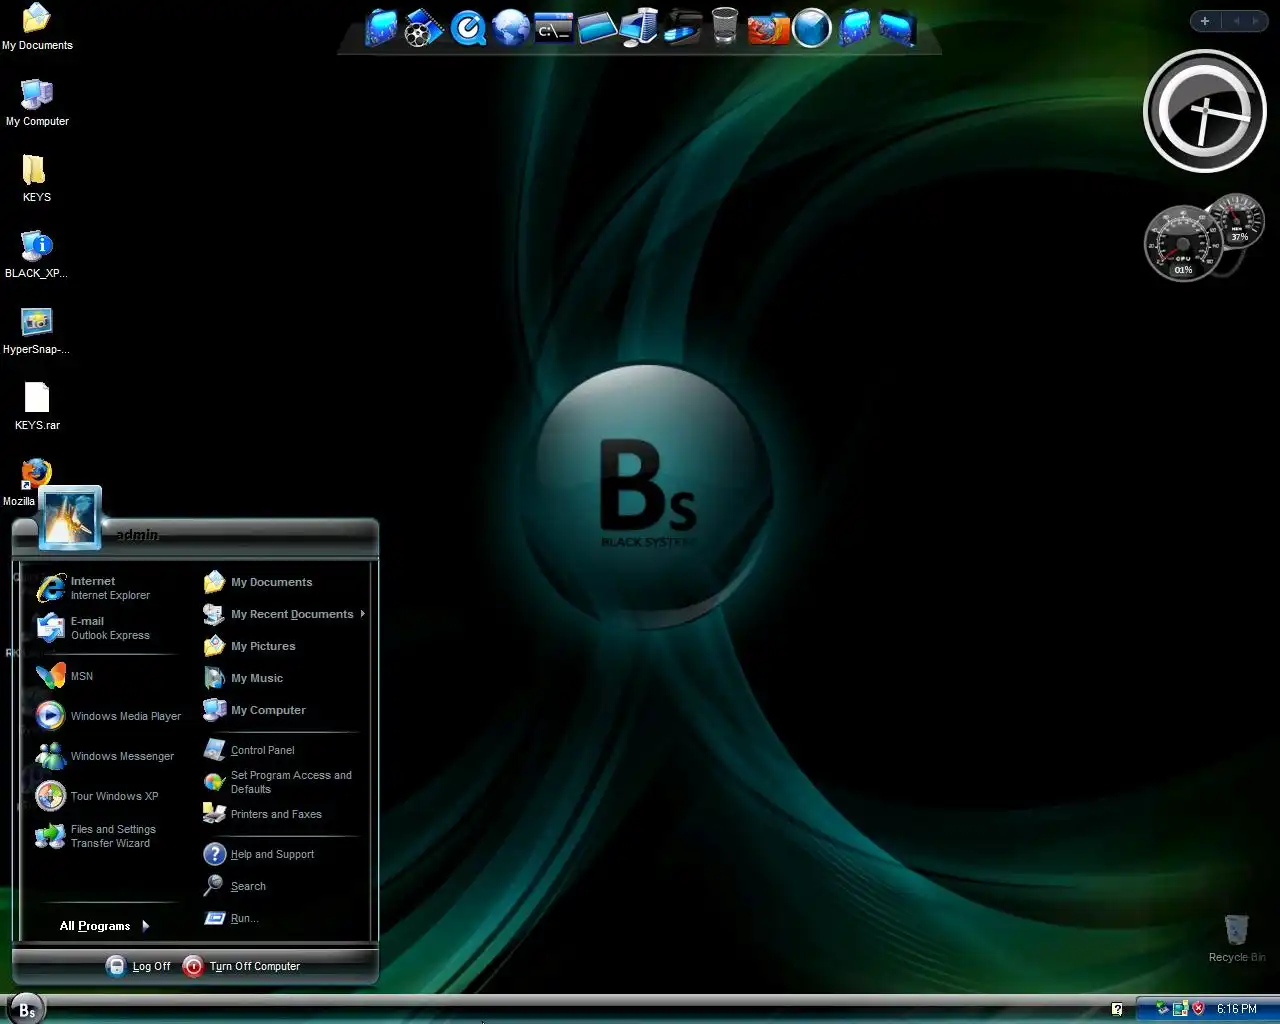Image resolution: width=1280 pixels, height=1024 pixels.
Task: Start Tour Windows XP
Action: (108, 796)
